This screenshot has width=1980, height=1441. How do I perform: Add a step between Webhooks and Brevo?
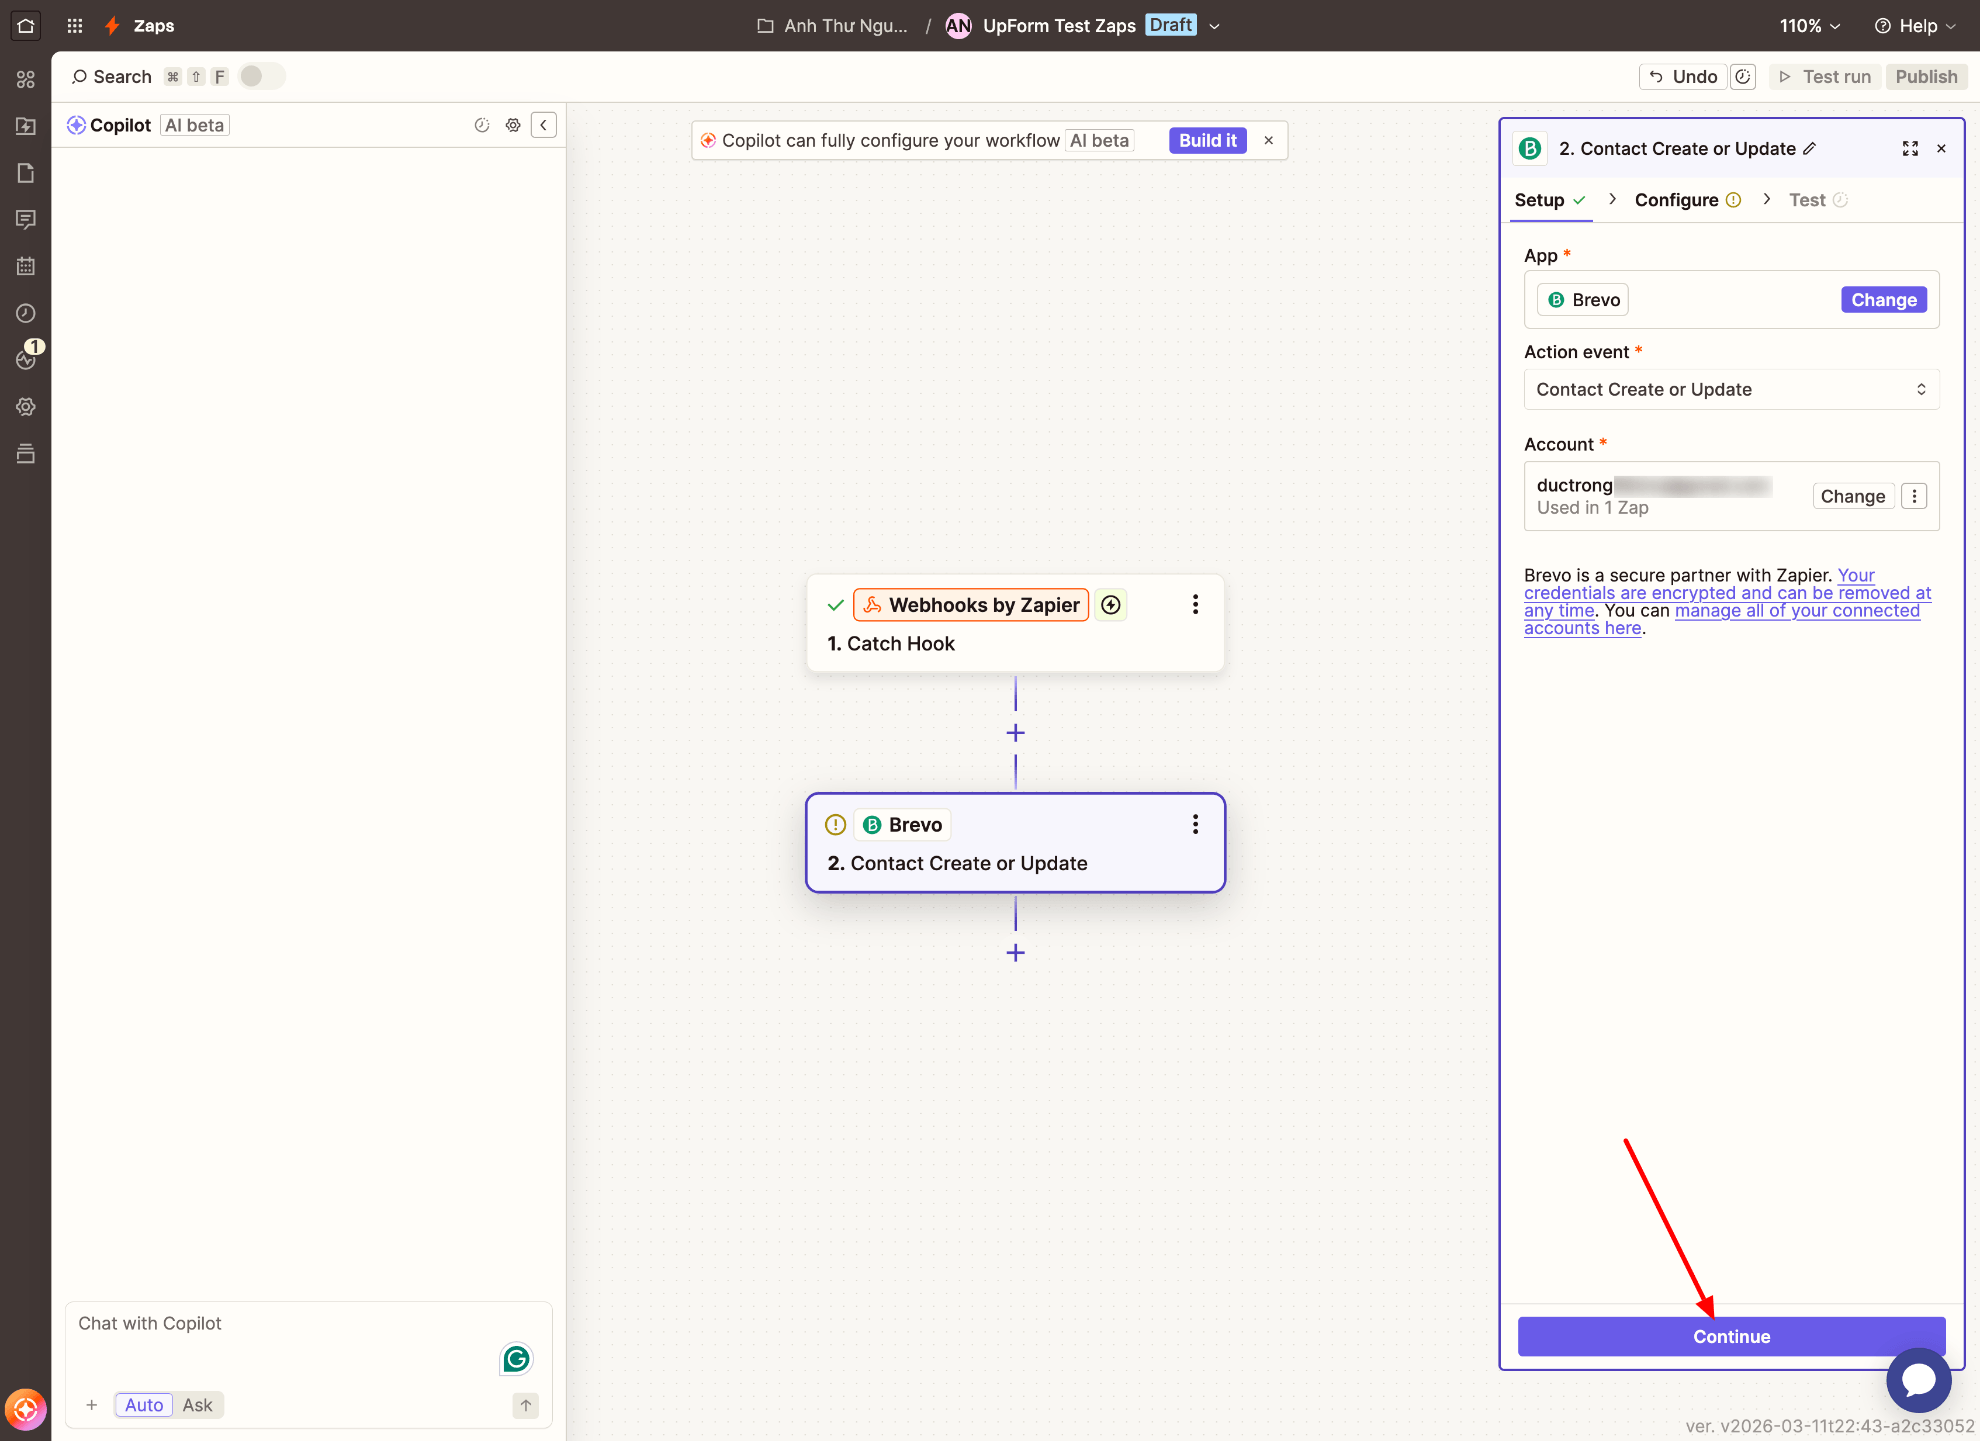click(x=1015, y=733)
